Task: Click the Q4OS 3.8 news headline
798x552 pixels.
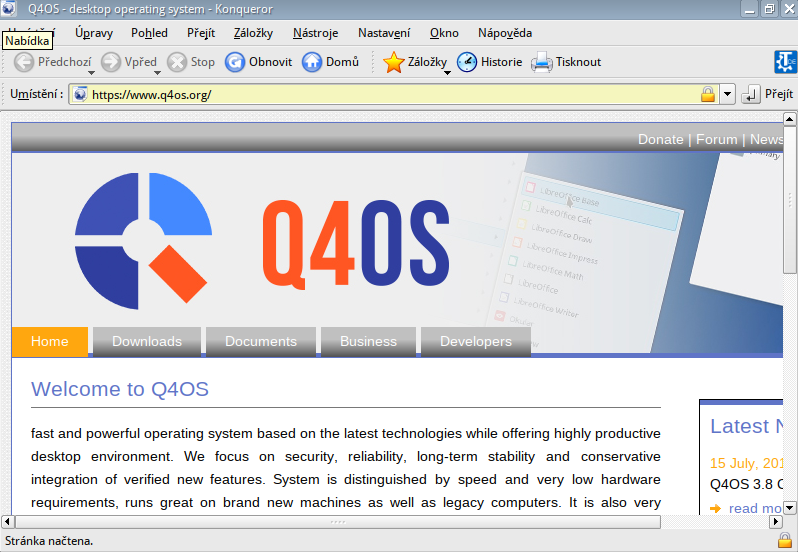Action: click(747, 484)
